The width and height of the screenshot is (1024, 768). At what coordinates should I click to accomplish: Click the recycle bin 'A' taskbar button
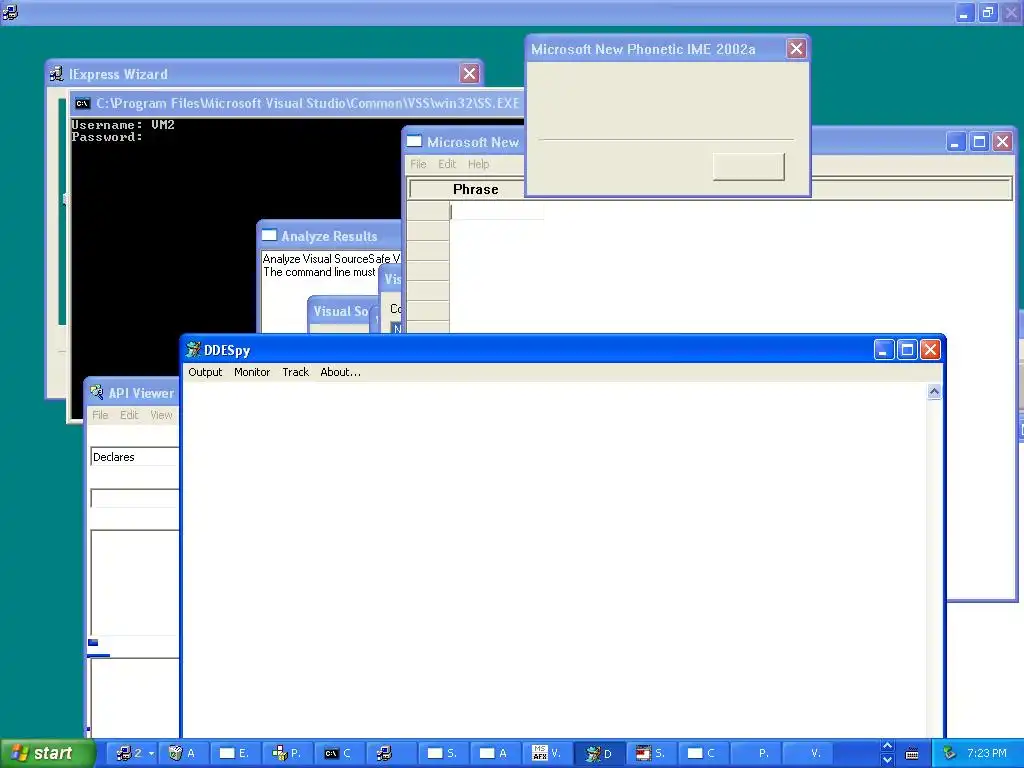183,754
